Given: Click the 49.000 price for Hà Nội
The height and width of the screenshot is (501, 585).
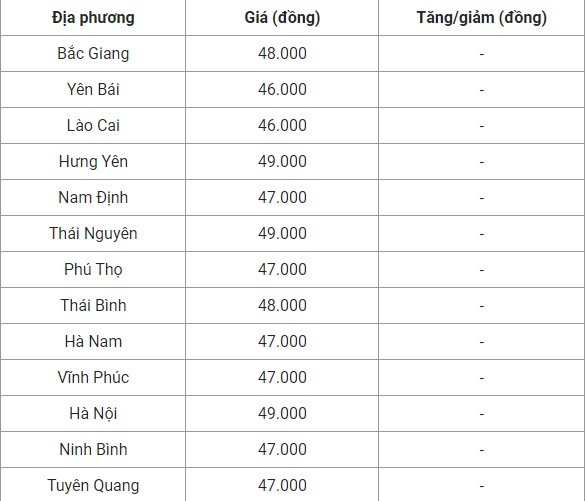Looking at the screenshot, I should (x=282, y=414).
